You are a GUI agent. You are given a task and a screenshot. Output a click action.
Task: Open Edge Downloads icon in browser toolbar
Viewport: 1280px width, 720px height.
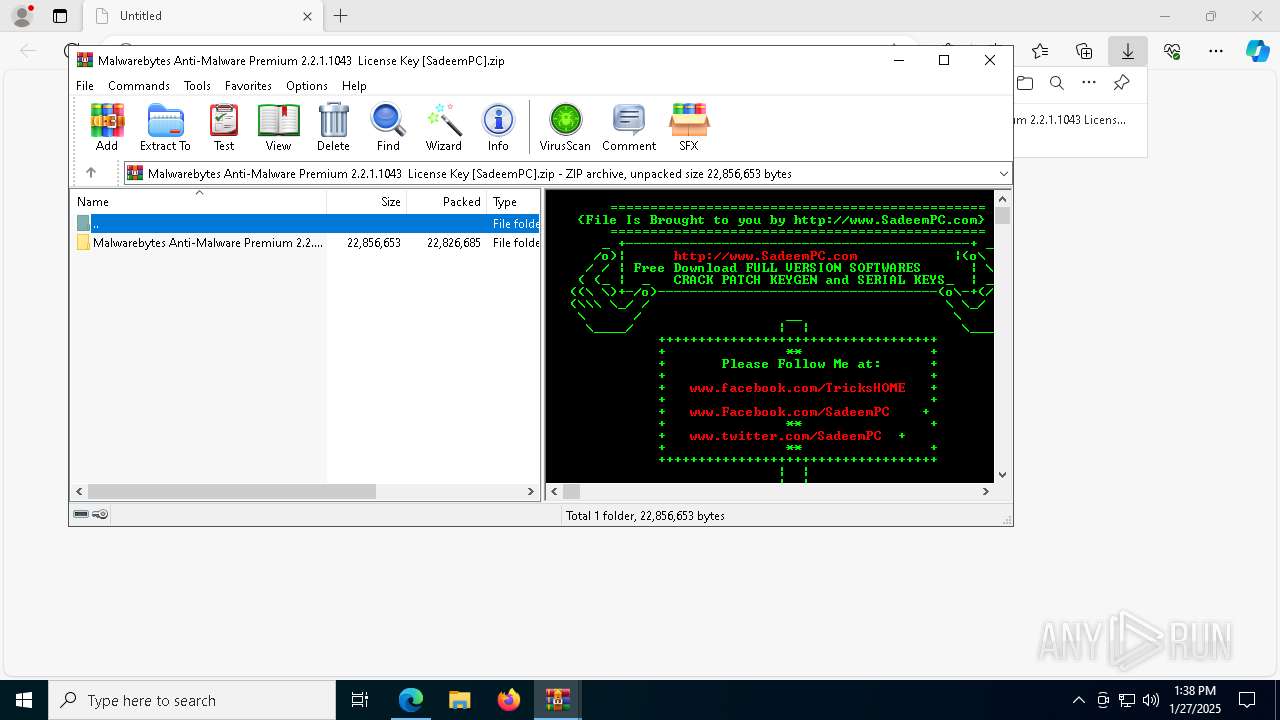1128,51
